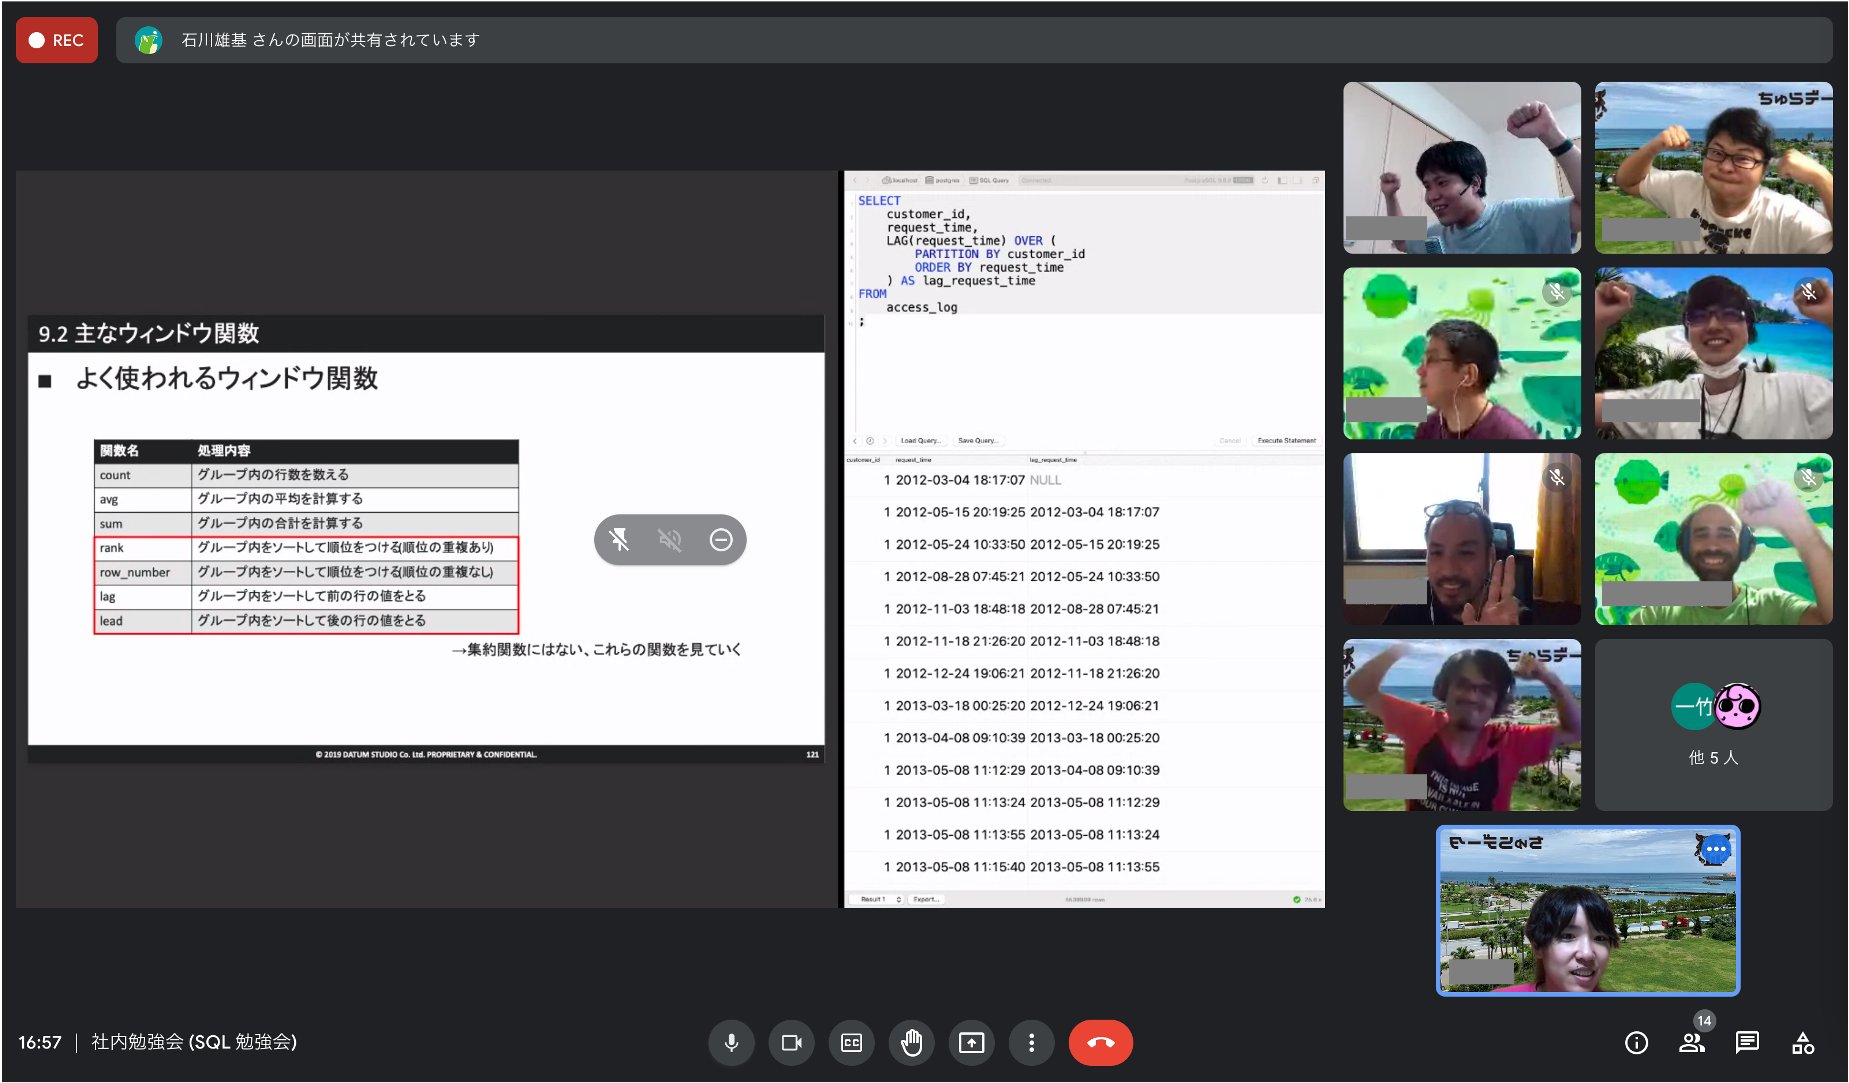This screenshot has height=1083, width=1849.
Task: Click the NULL cell in results
Action: pos(1045,480)
